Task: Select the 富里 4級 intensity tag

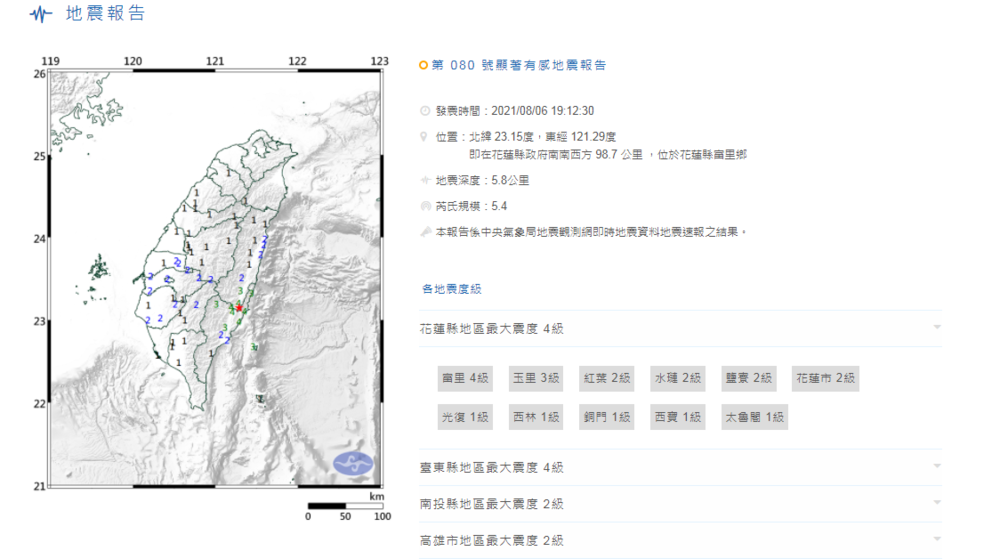Action: pyautogui.click(x=465, y=378)
